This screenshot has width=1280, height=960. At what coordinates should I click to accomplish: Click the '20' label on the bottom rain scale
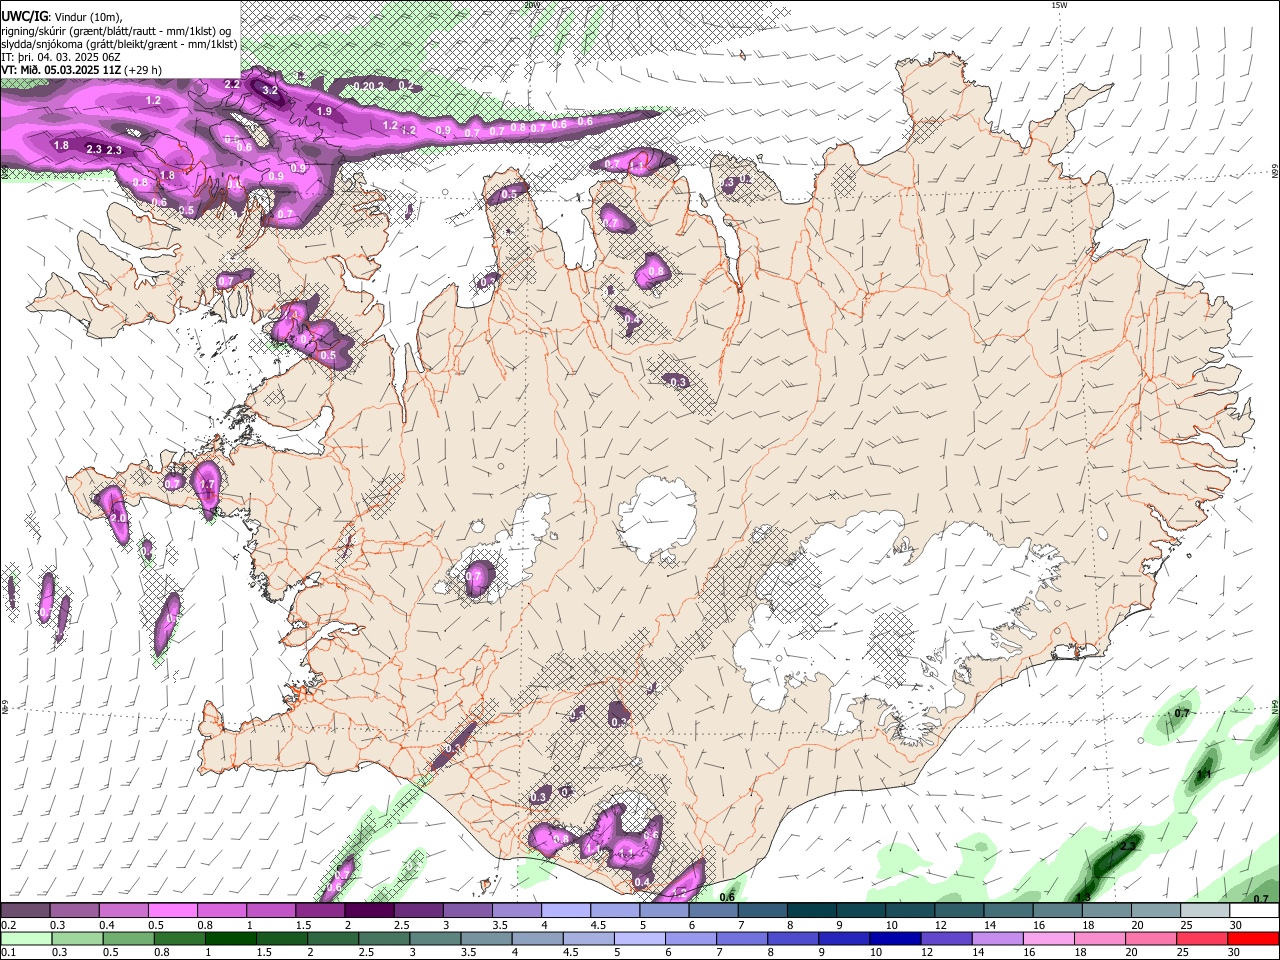(x=1132, y=953)
